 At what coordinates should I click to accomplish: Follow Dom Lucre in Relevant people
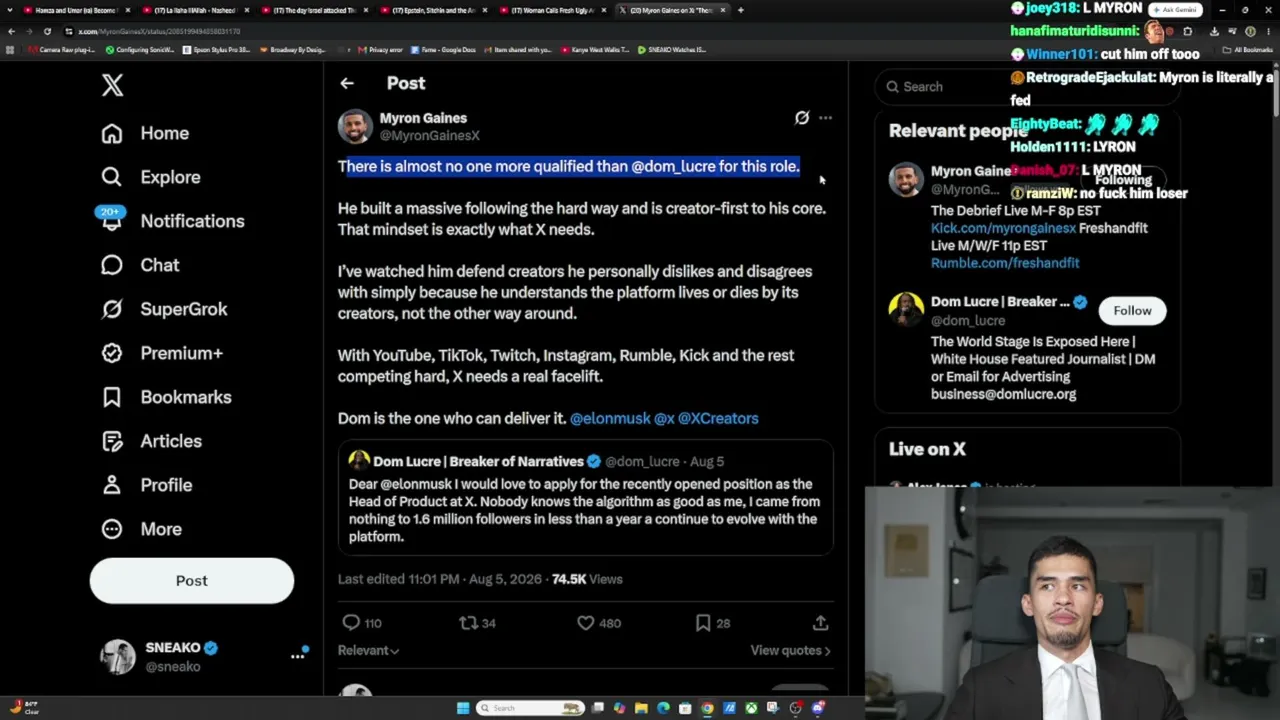(x=1132, y=311)
